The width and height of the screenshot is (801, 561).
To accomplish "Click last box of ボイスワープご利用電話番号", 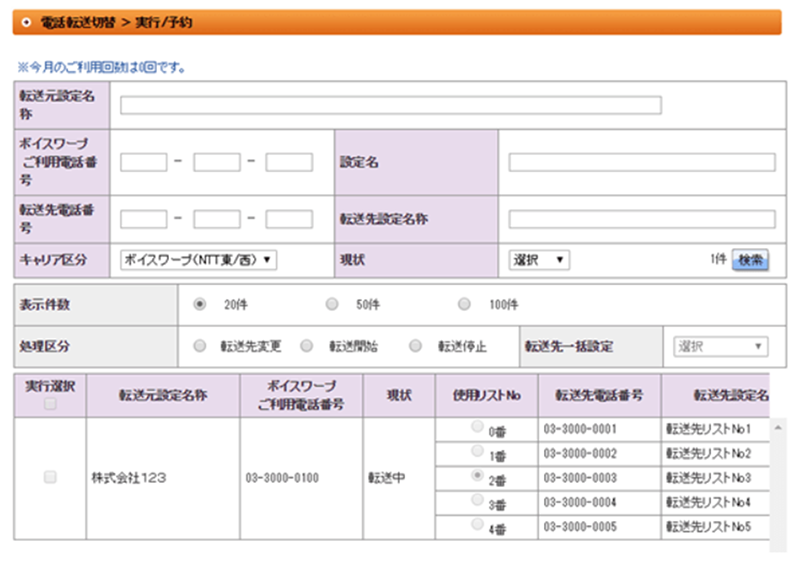I will 289,162.
